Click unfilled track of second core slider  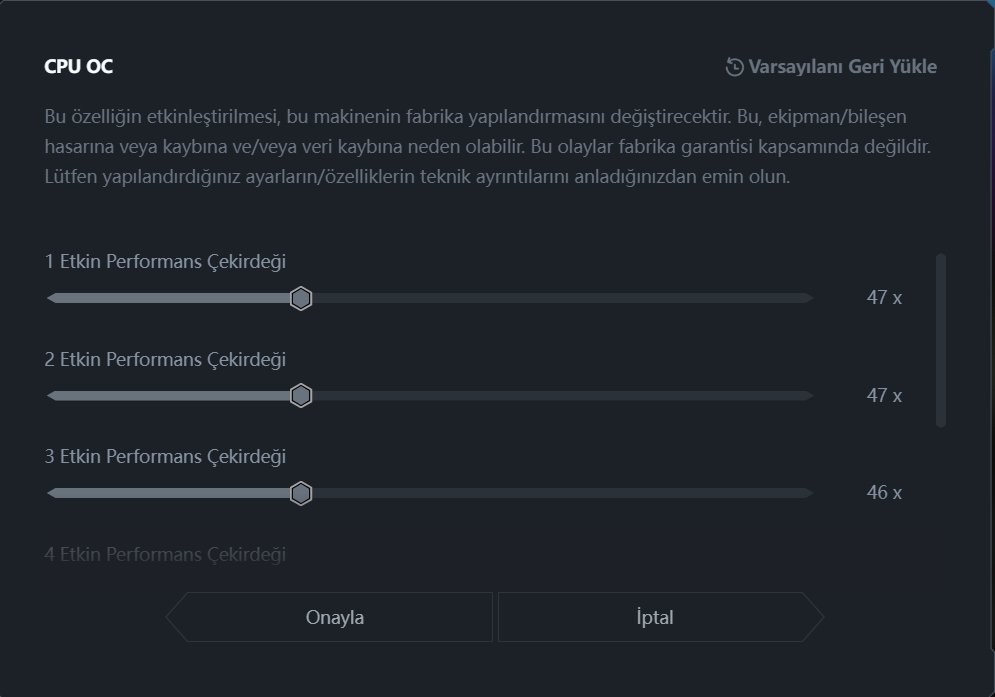coord(562,395)
